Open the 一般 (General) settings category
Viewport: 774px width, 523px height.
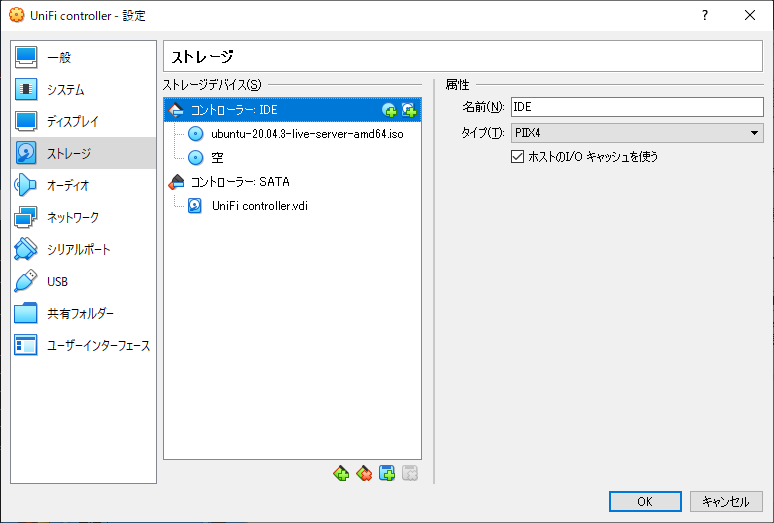83,57
